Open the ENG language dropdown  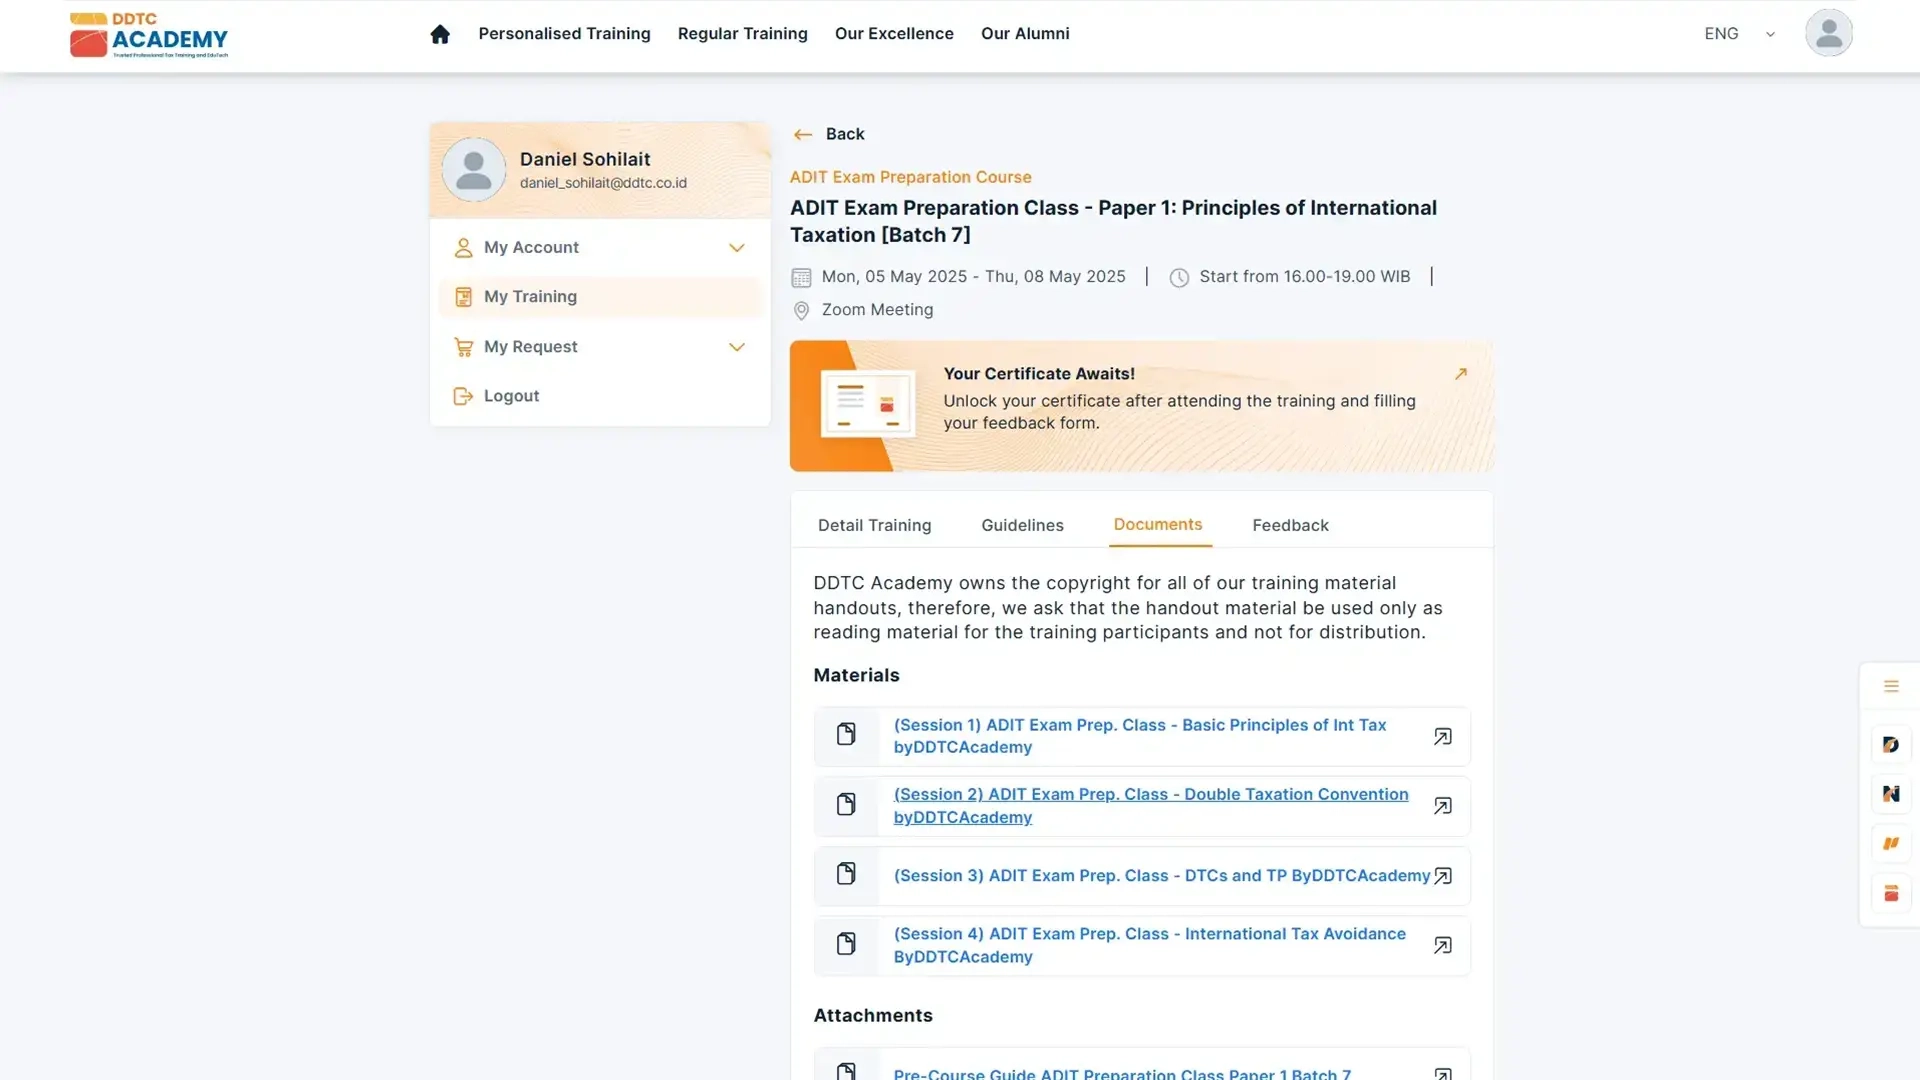click(x=1739, y=34)
